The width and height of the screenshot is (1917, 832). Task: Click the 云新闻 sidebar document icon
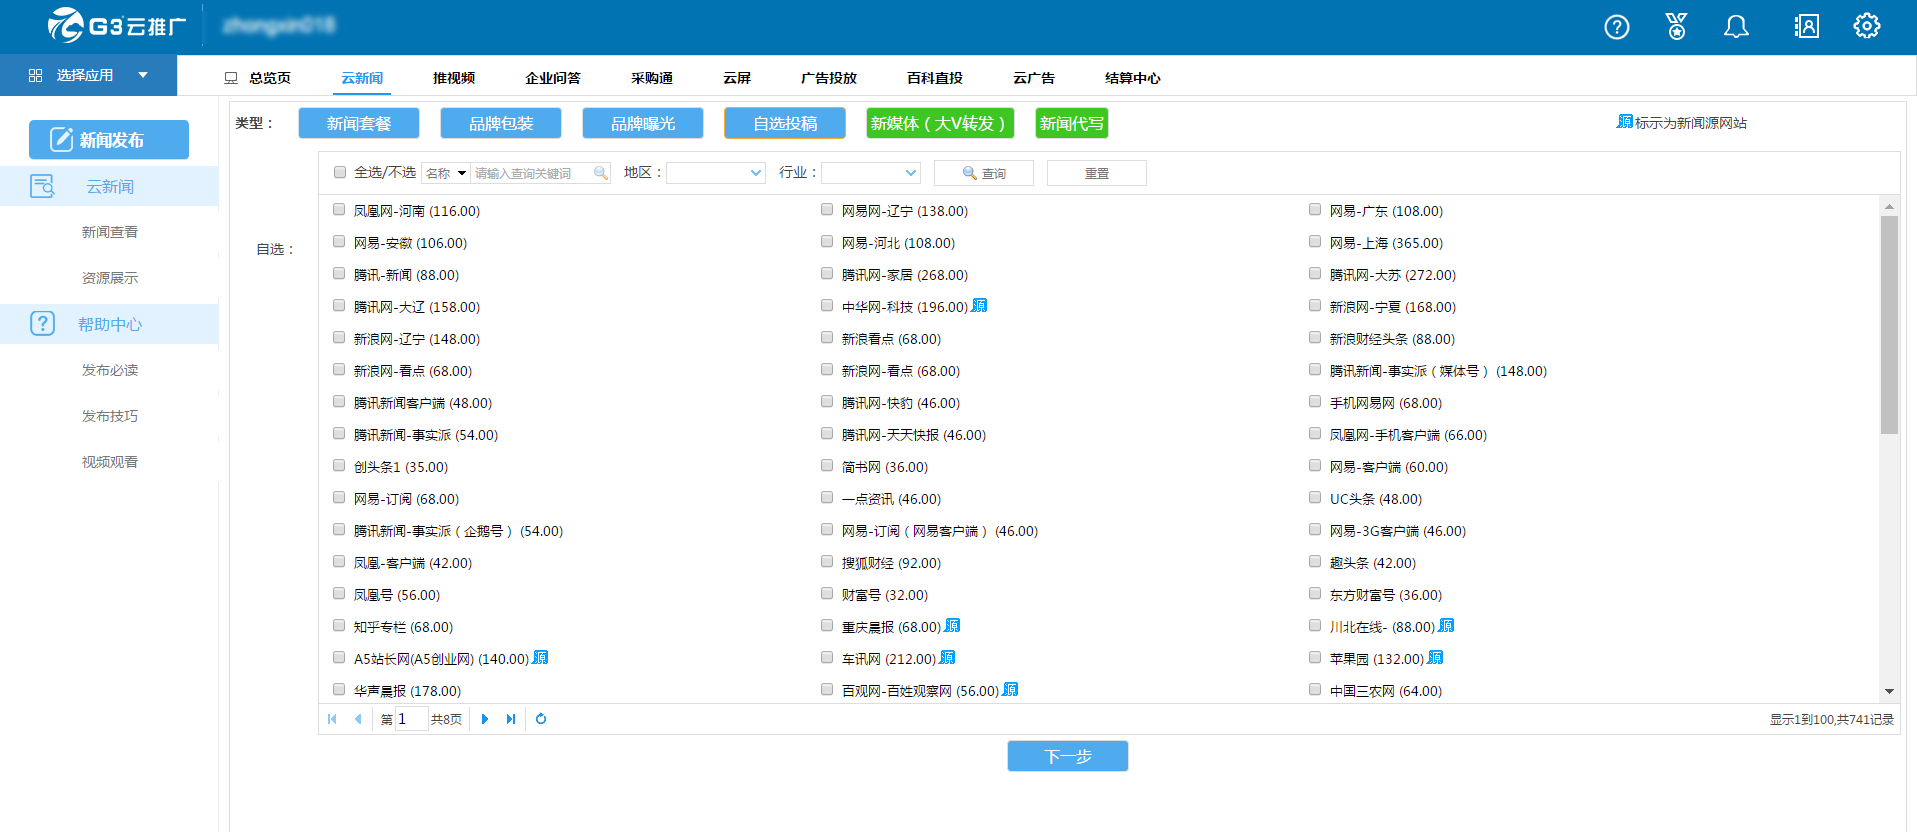coord(42,186)
